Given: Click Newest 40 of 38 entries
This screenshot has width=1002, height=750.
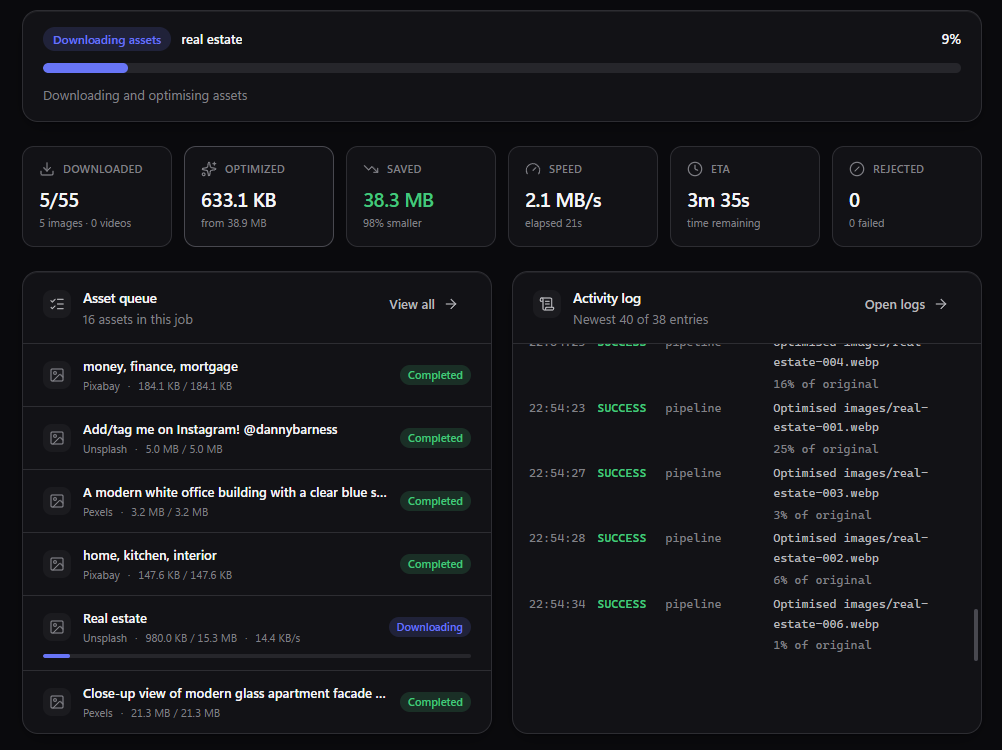Looking at the screenshot, I should pyautogui.click(x=640, y=319).
